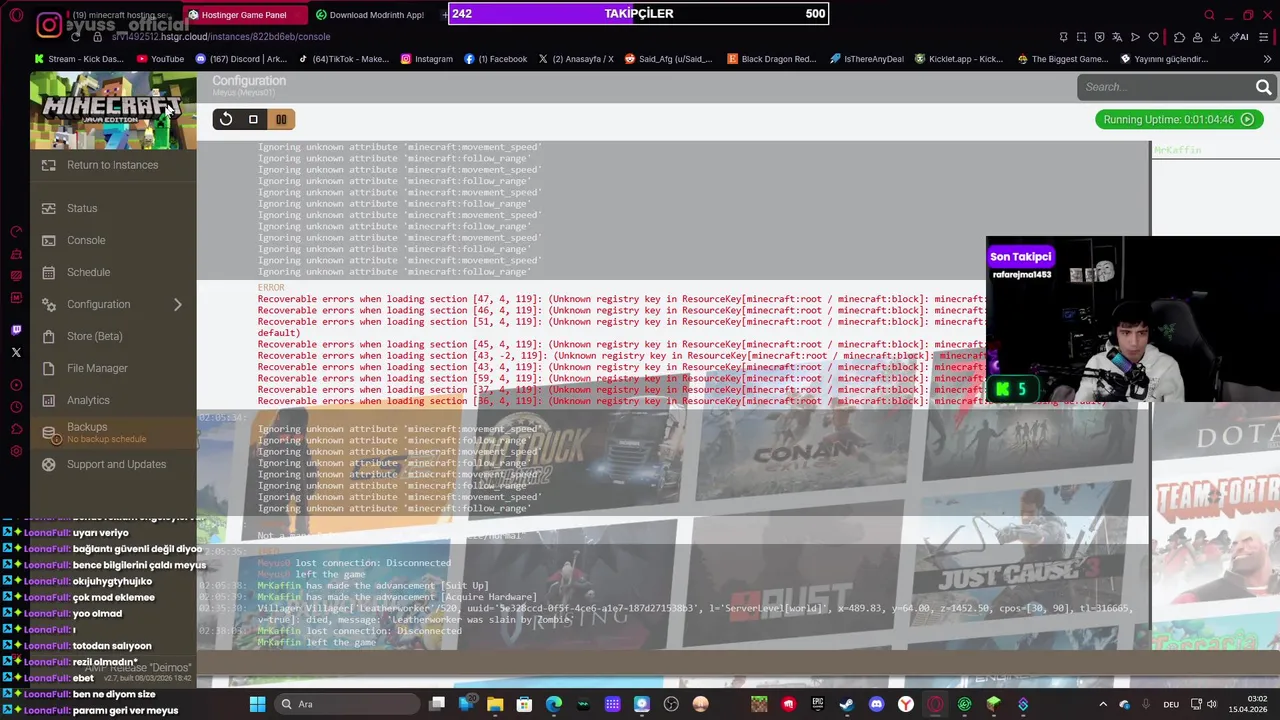1280x720 pixels.
Task: Open the Windows Start menu
Action: [x=257, y=704]
